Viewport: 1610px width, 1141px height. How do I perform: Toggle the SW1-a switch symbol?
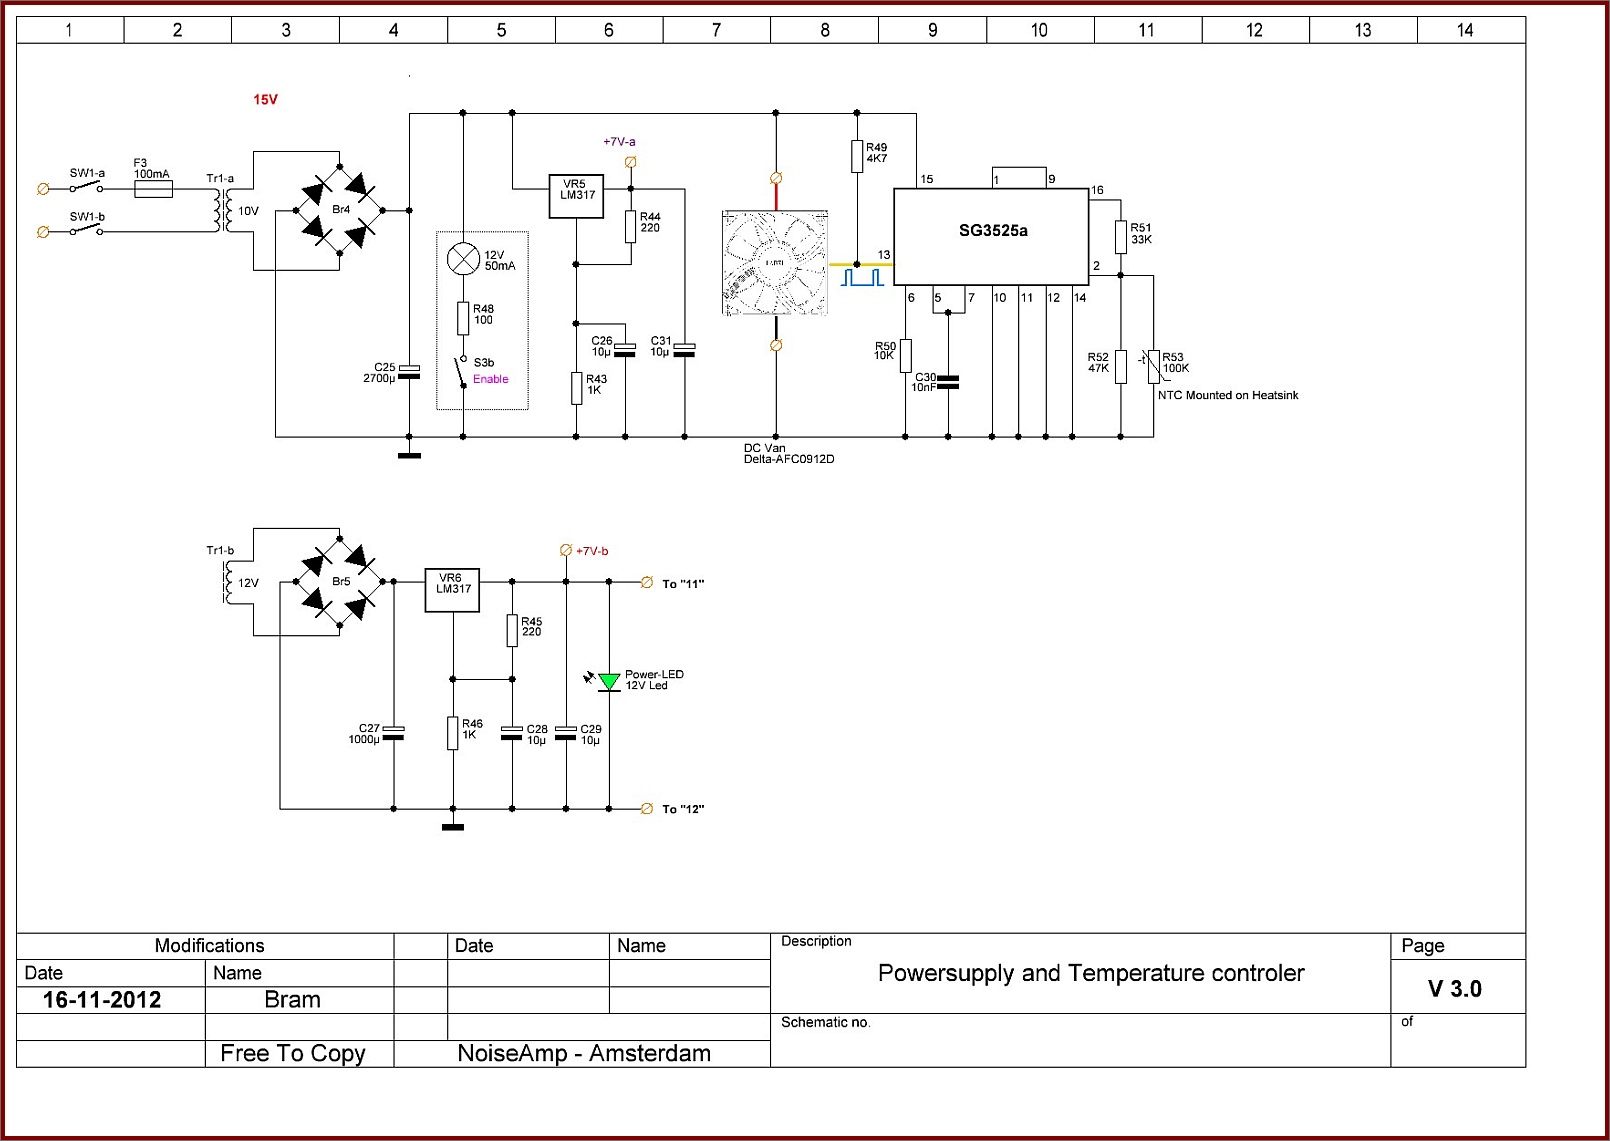86,187
